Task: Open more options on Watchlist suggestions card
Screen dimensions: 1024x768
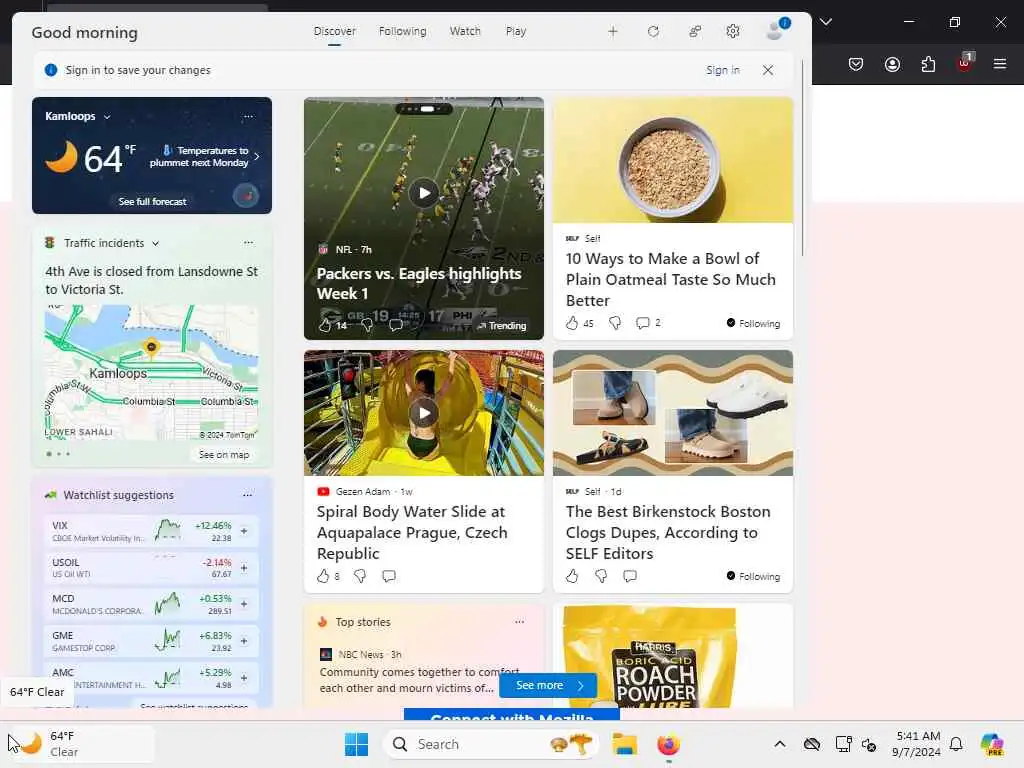Action: [x=248, y=495]
